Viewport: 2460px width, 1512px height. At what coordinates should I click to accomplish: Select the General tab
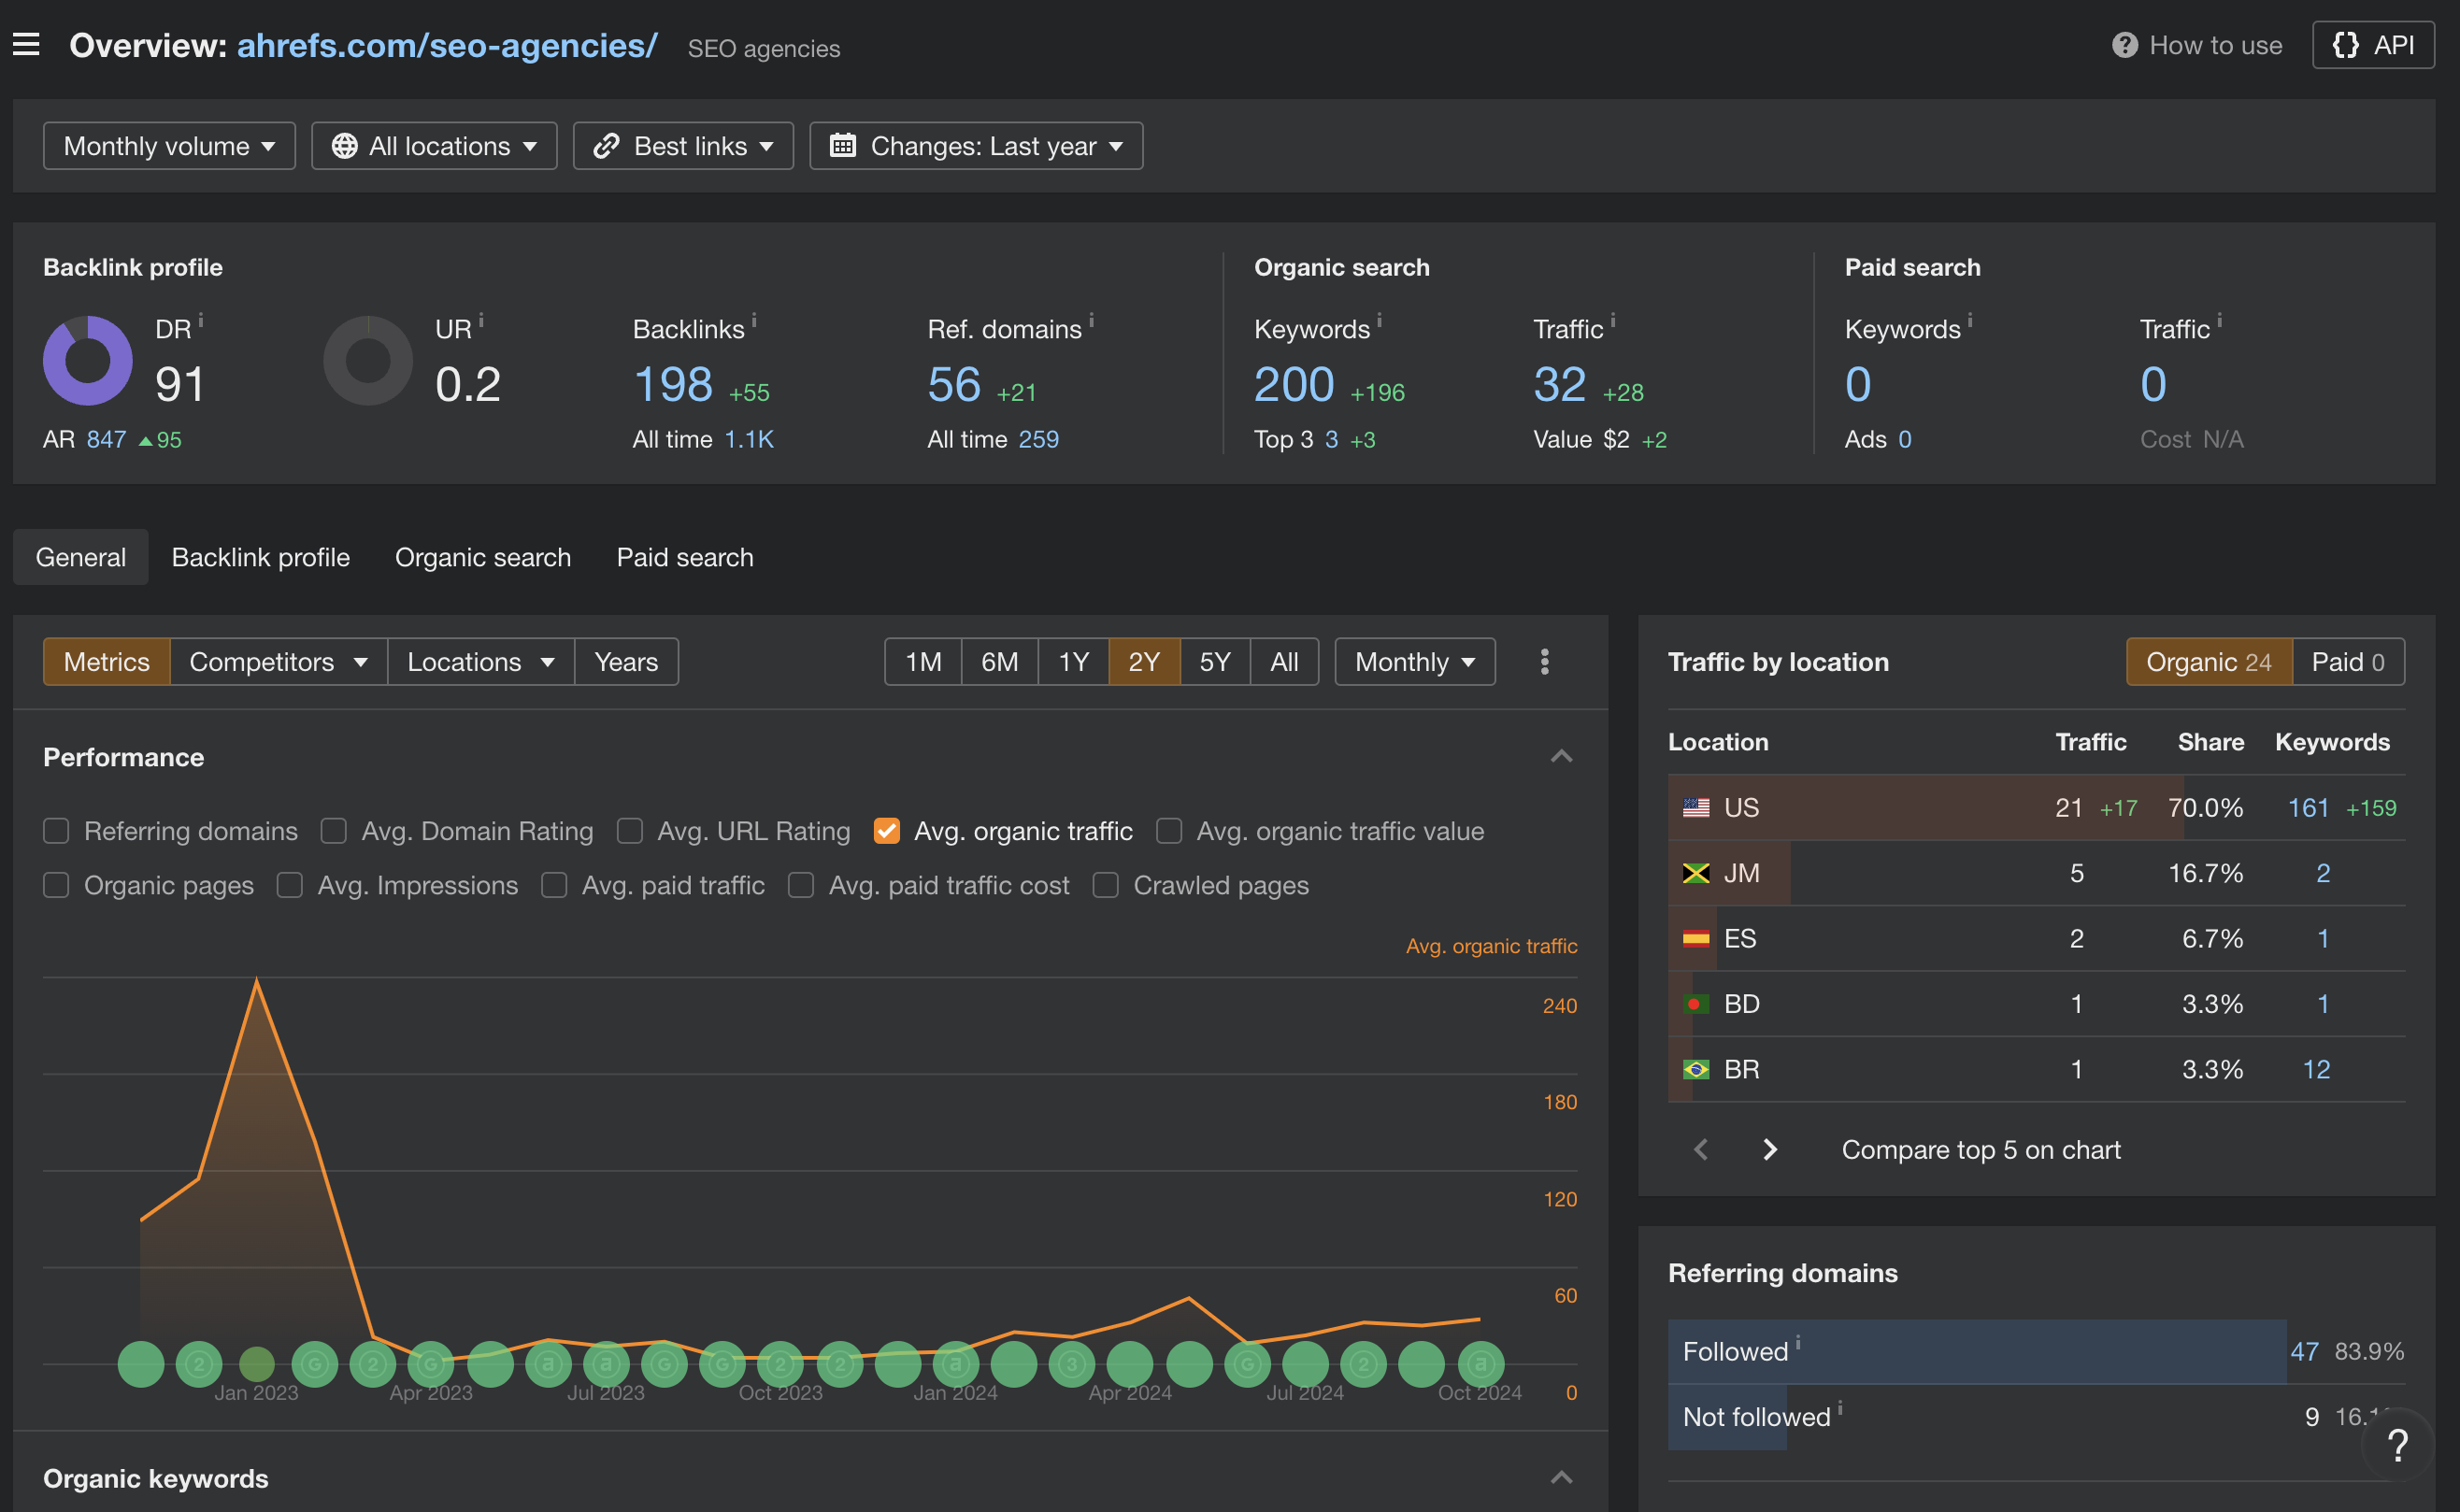[81, 557]
